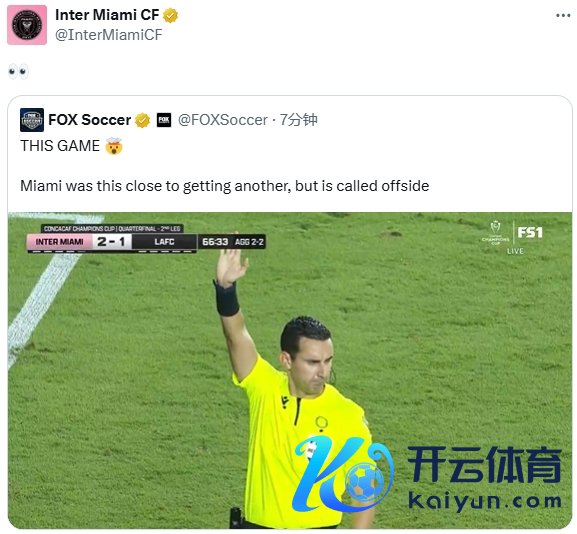Open the @InterMiamiCF handle link
Viewport: 577px width, 534px height.
[x=109, y=35]
